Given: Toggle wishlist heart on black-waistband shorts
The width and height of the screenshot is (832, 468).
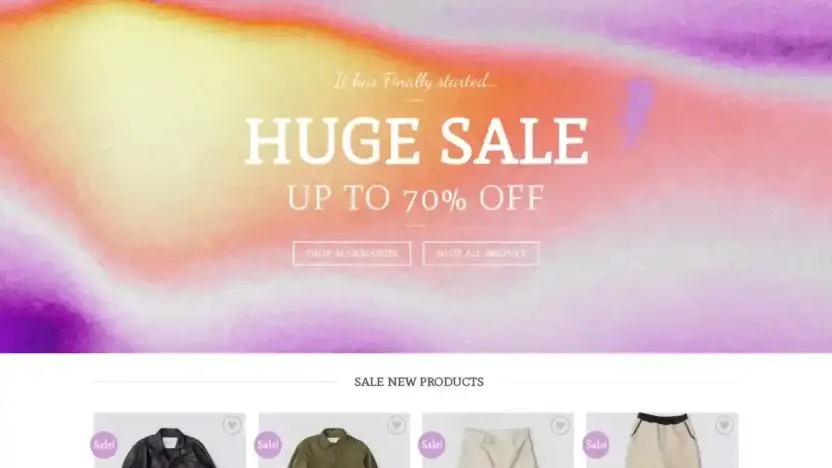Looking at the screenshot, I should [724, 425].
